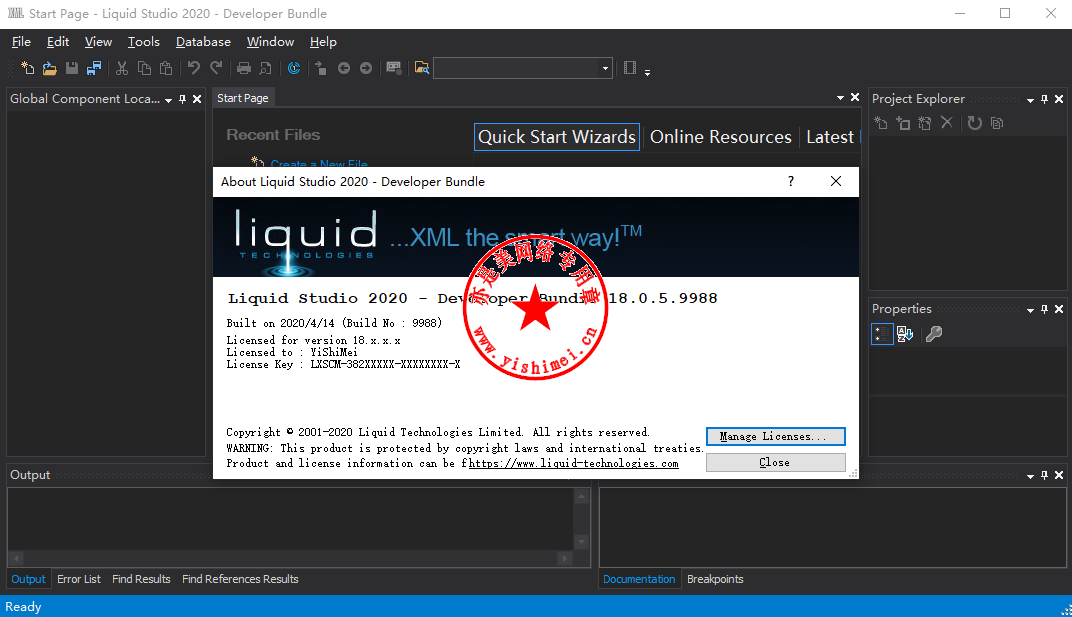
Task: Toggle Categorized view in Properties panel
Action: pyautogui.click(x=882, y=334)
